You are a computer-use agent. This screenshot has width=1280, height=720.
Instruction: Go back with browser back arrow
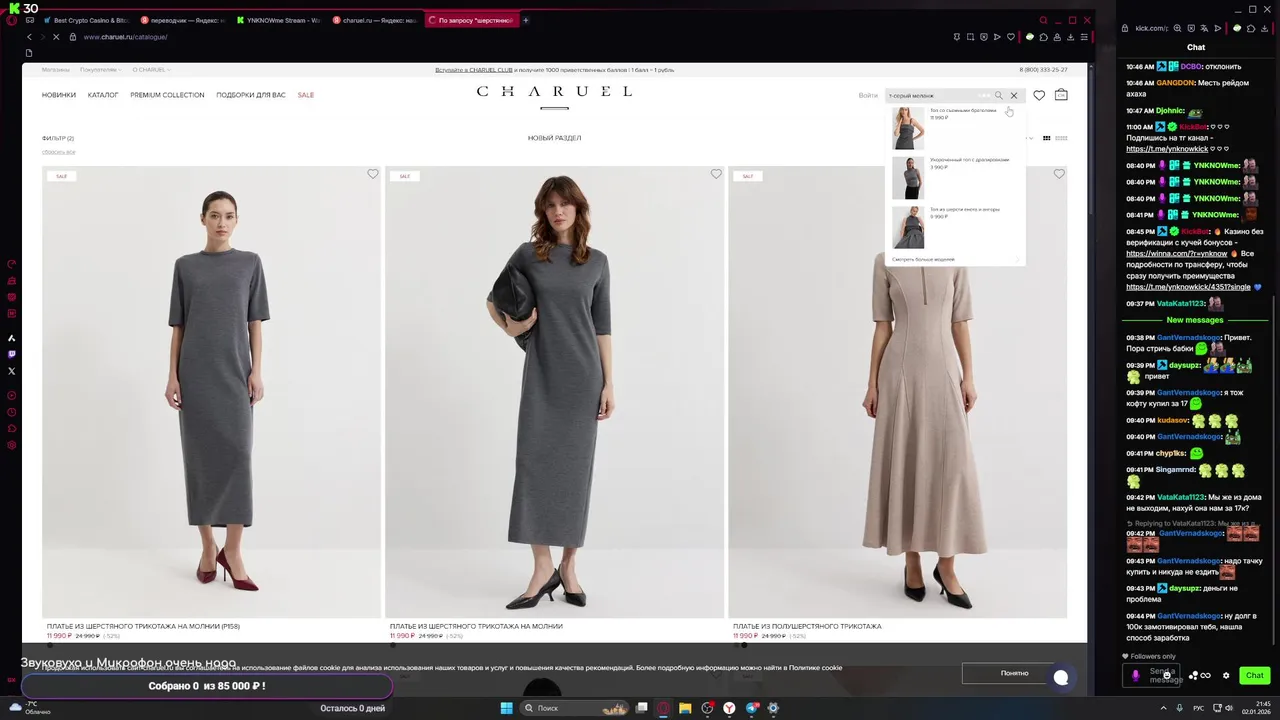29,37
